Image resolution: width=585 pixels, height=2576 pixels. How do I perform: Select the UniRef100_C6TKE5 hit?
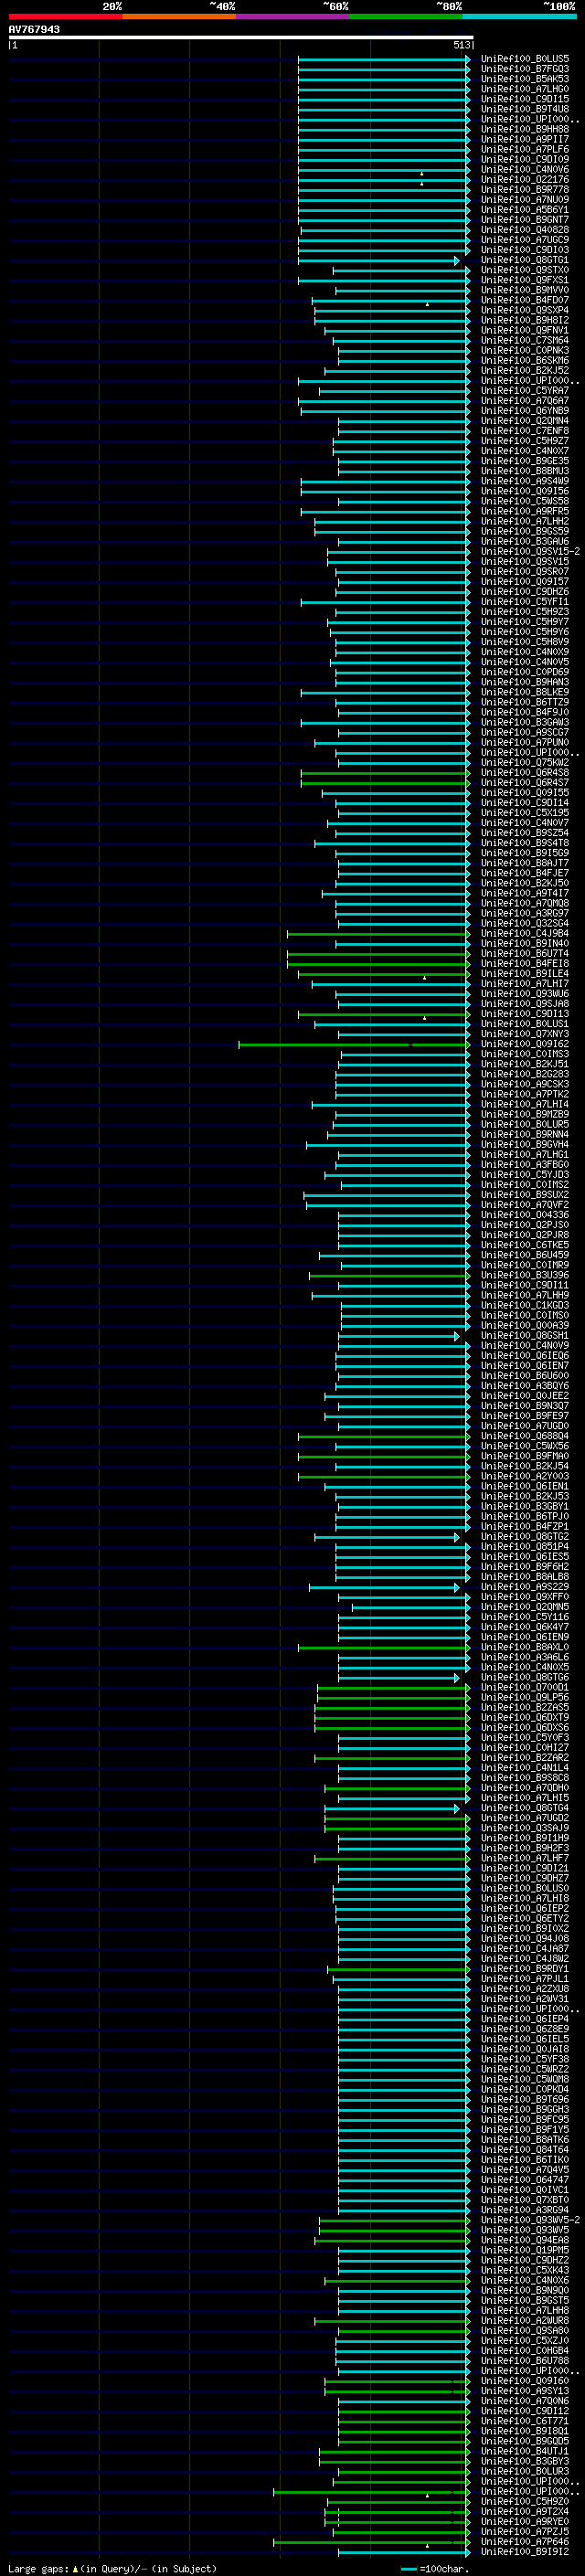tap(525, 1246)
